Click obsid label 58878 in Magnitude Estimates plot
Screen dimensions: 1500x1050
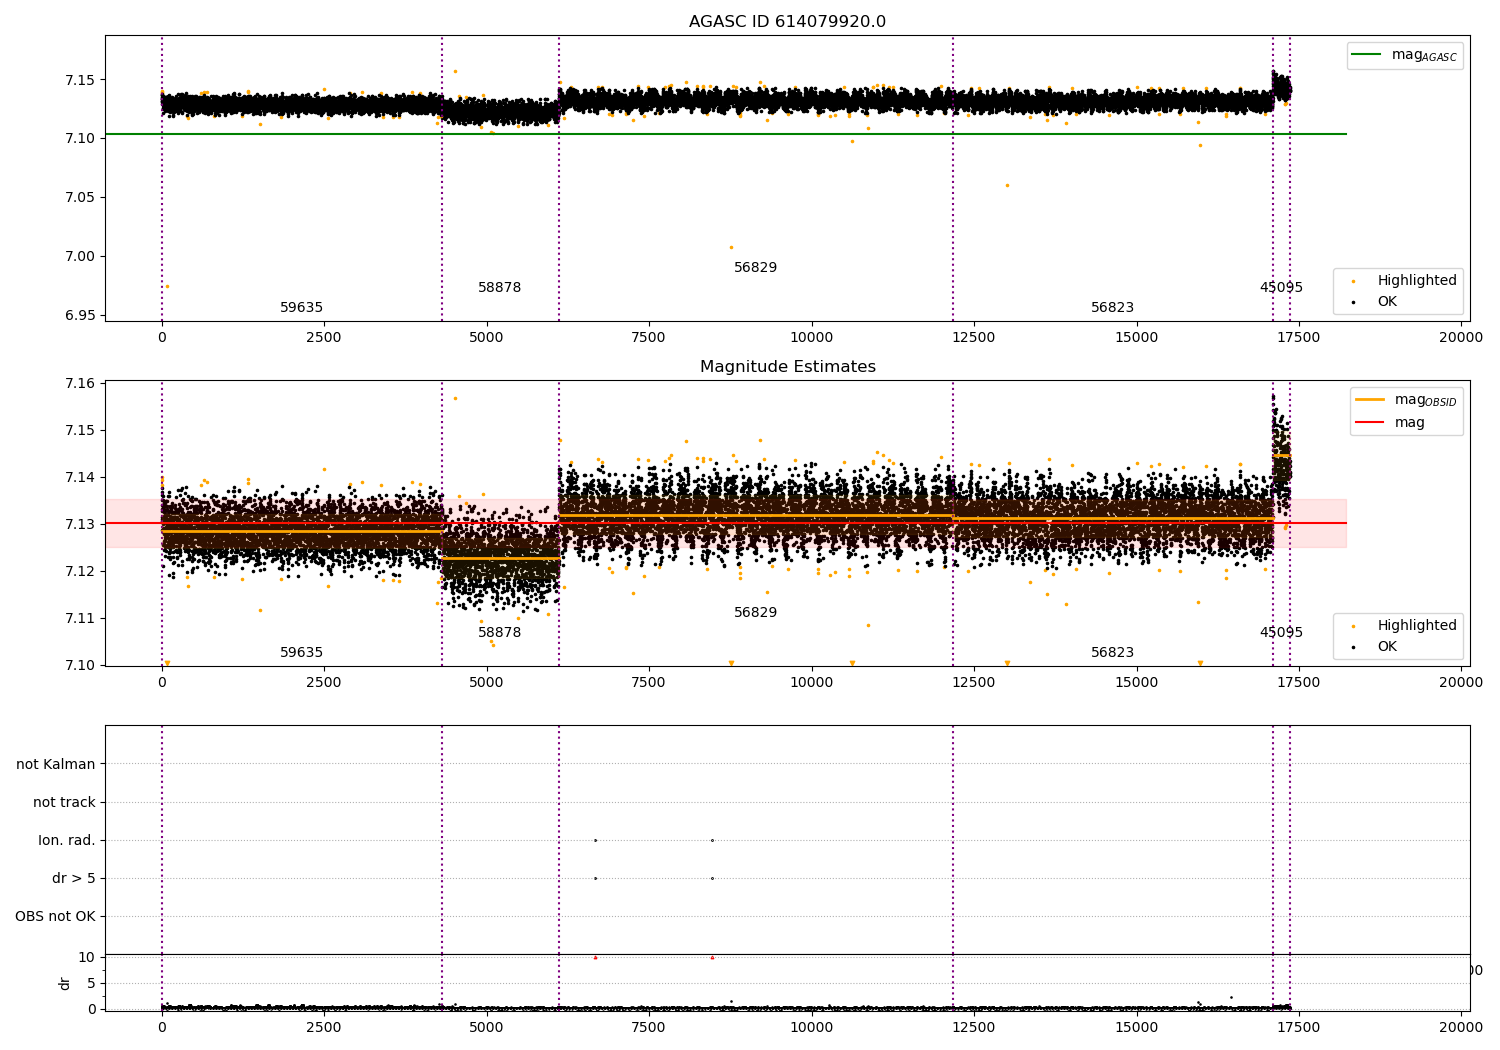click(499, 633)
